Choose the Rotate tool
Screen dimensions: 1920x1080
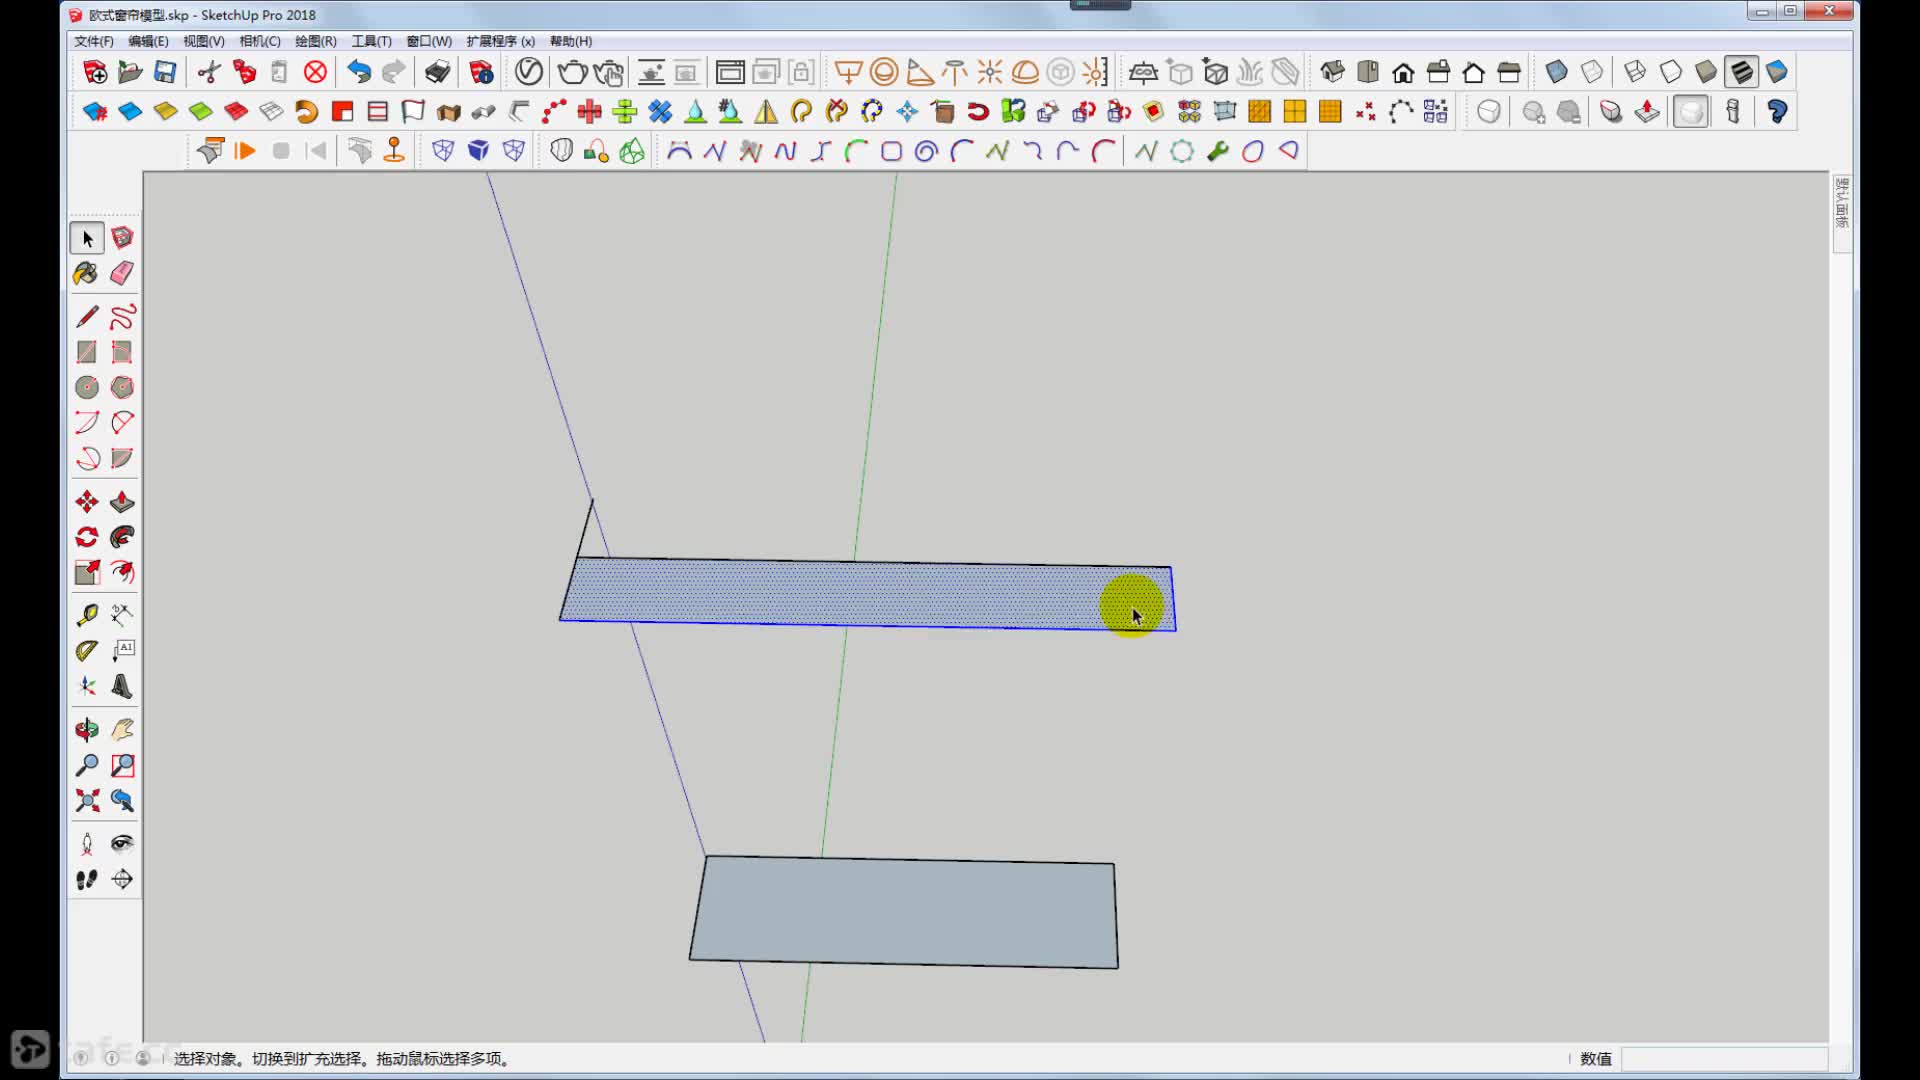(87, 537)
